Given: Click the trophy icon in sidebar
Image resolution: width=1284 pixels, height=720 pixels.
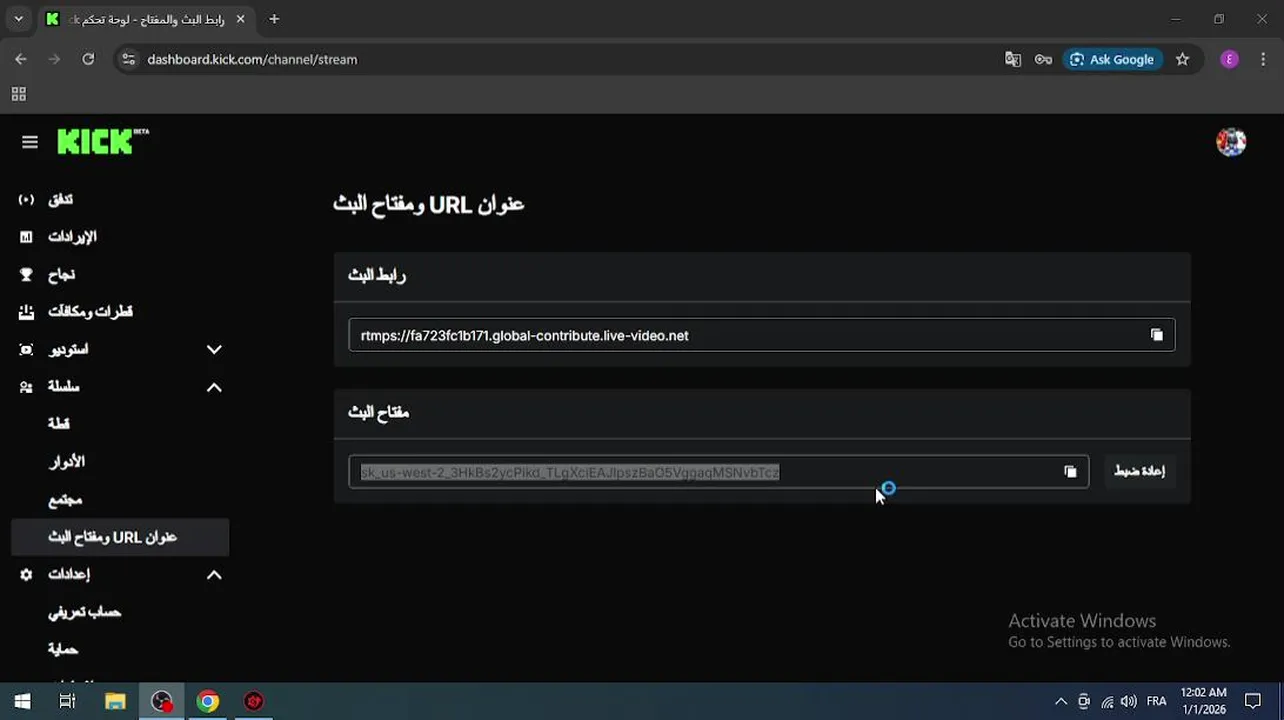Looking at the screenshot, I should click(x=26, y=274).
